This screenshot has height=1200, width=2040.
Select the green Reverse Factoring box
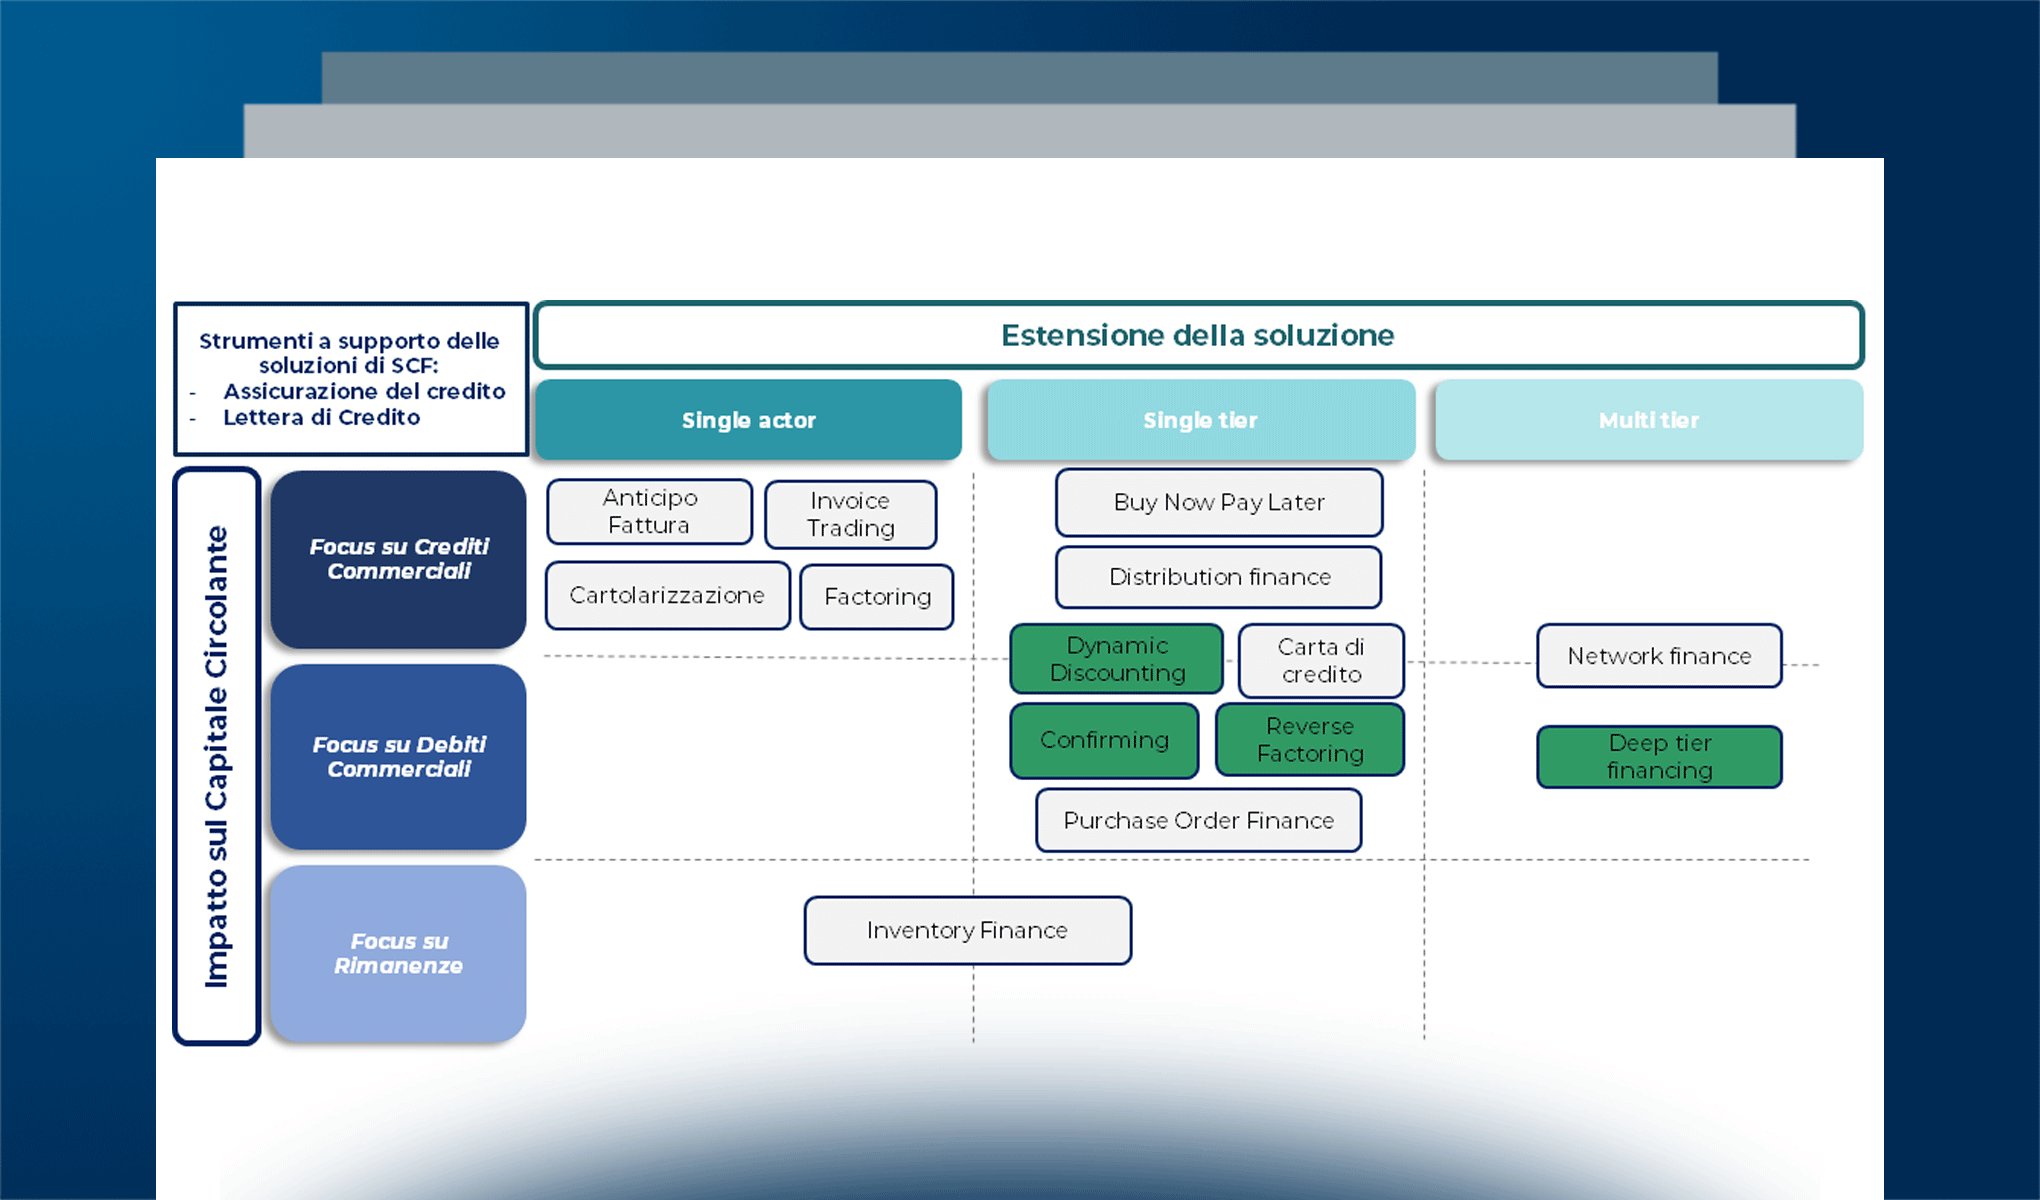click(x=1309, y=740)
